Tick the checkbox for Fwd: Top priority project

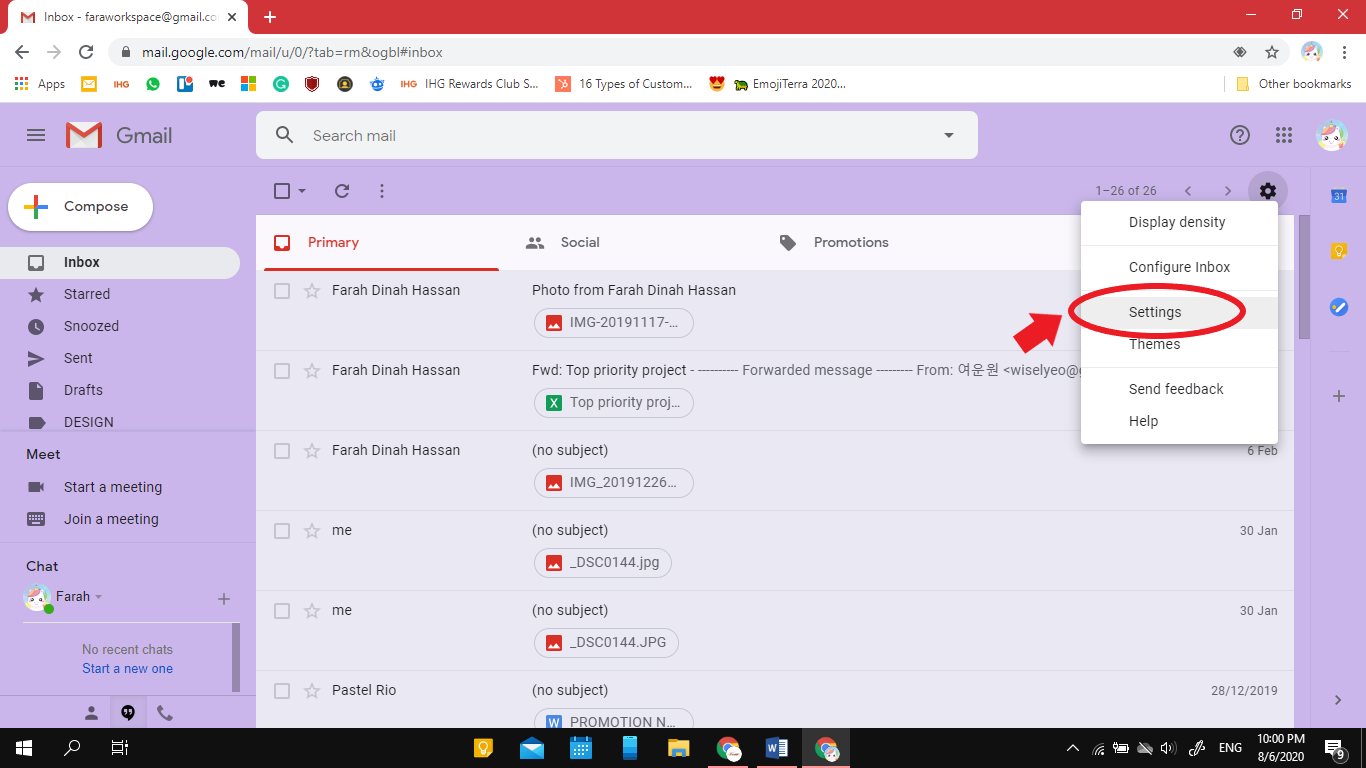click(x=282, y=371)
